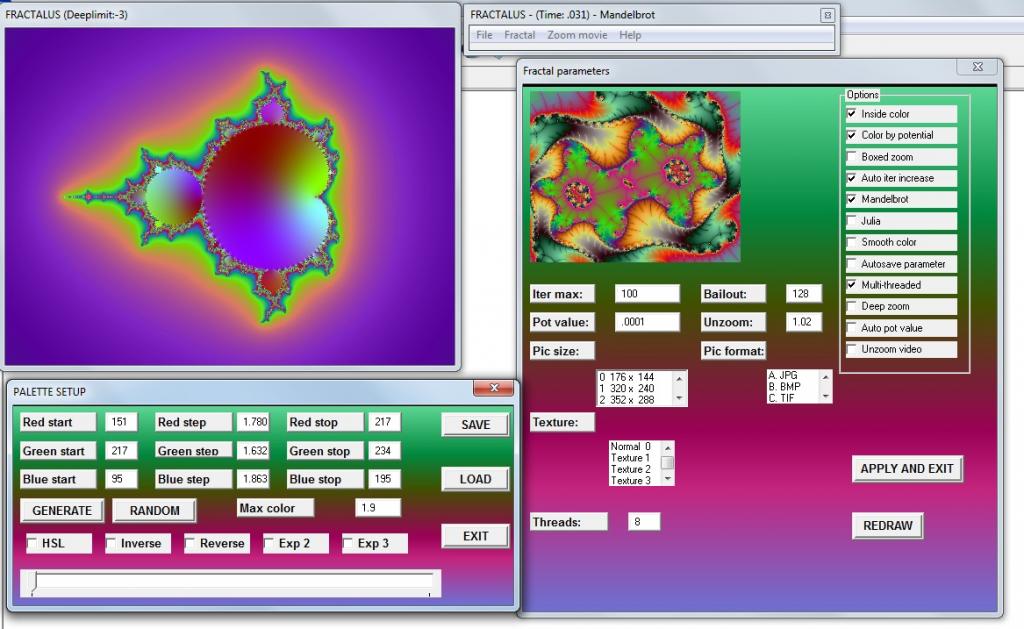Check the Julia checkbox
Screen dimensions: 1024x629
coord(852,221)
